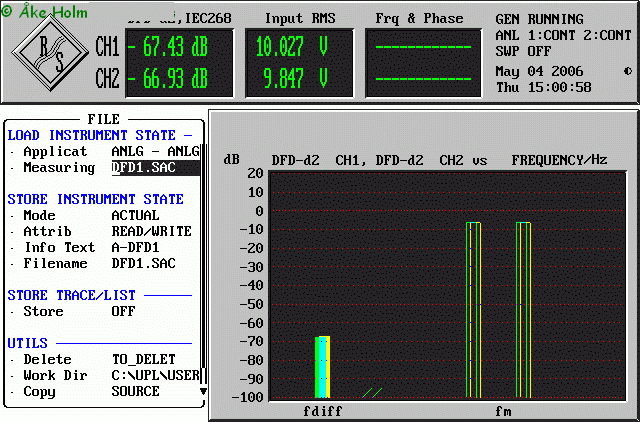Click the right fm bar in the graph
This screenshot has width=640, height=422.
523,310
